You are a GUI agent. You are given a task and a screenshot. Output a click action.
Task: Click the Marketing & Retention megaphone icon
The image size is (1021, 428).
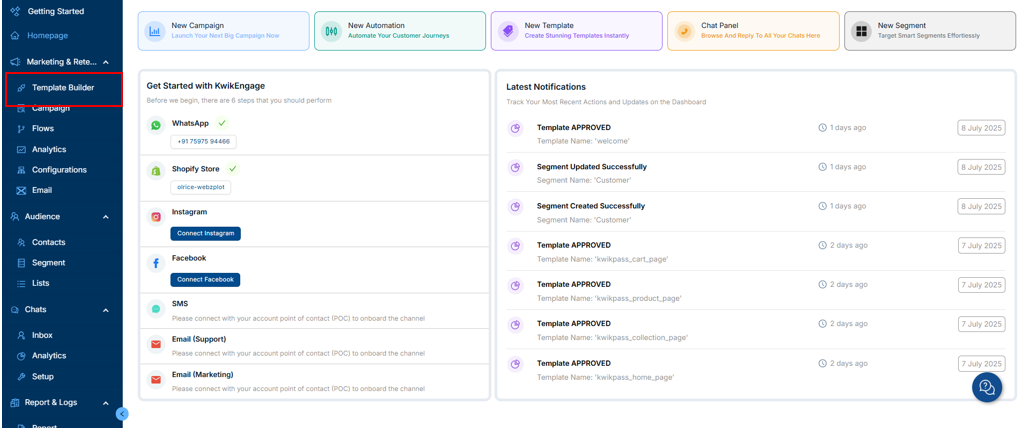[x=15, y=63]
